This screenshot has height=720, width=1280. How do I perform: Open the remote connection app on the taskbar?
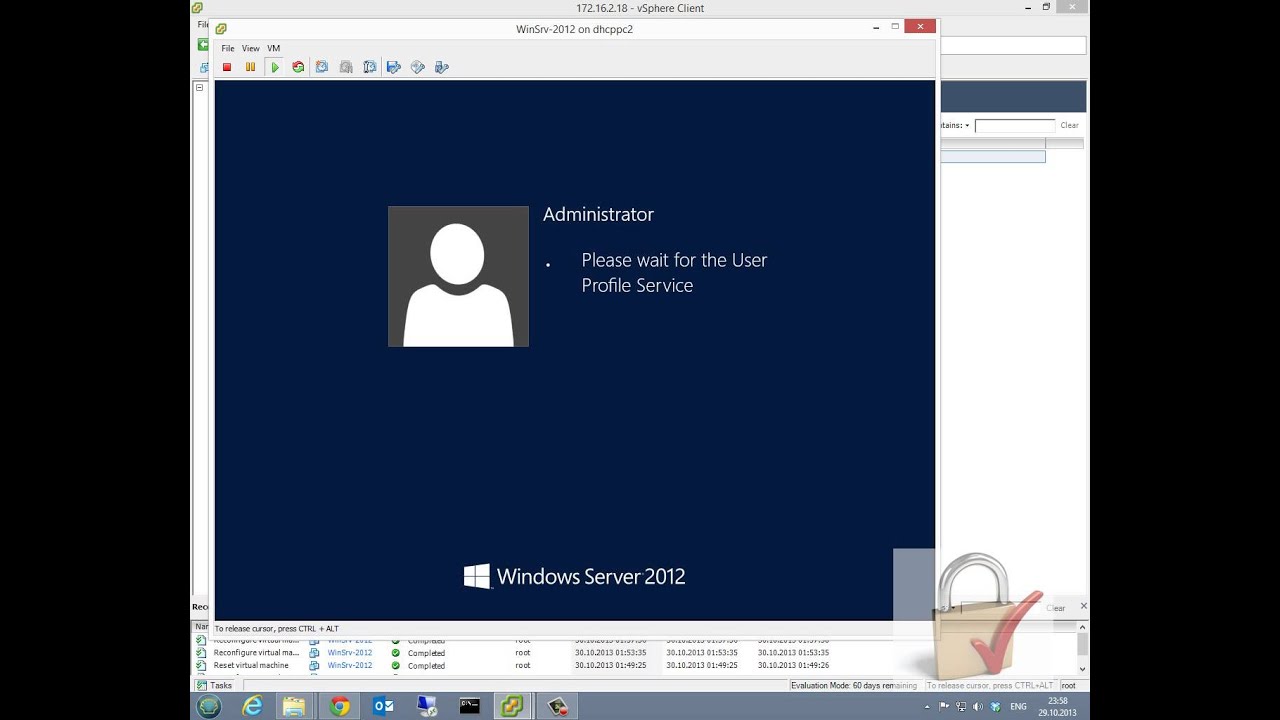coord(427,707)
